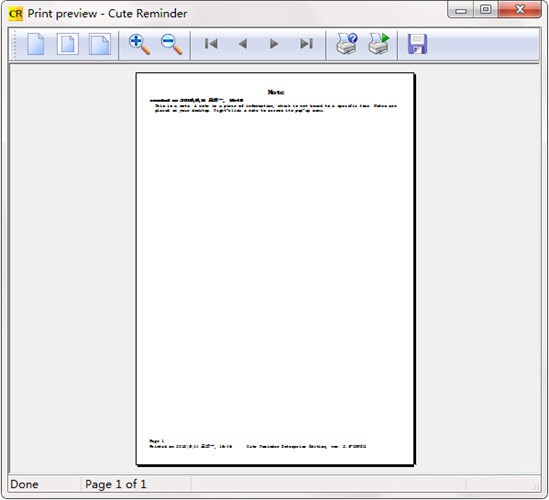
Task: Close the Print preview window
Action: (x=520, y=9)
